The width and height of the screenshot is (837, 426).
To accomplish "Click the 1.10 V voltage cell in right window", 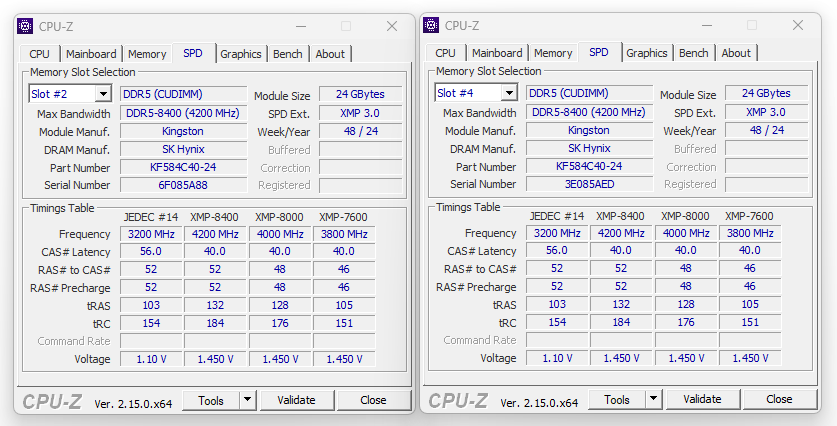I will [x=557, y=358].
